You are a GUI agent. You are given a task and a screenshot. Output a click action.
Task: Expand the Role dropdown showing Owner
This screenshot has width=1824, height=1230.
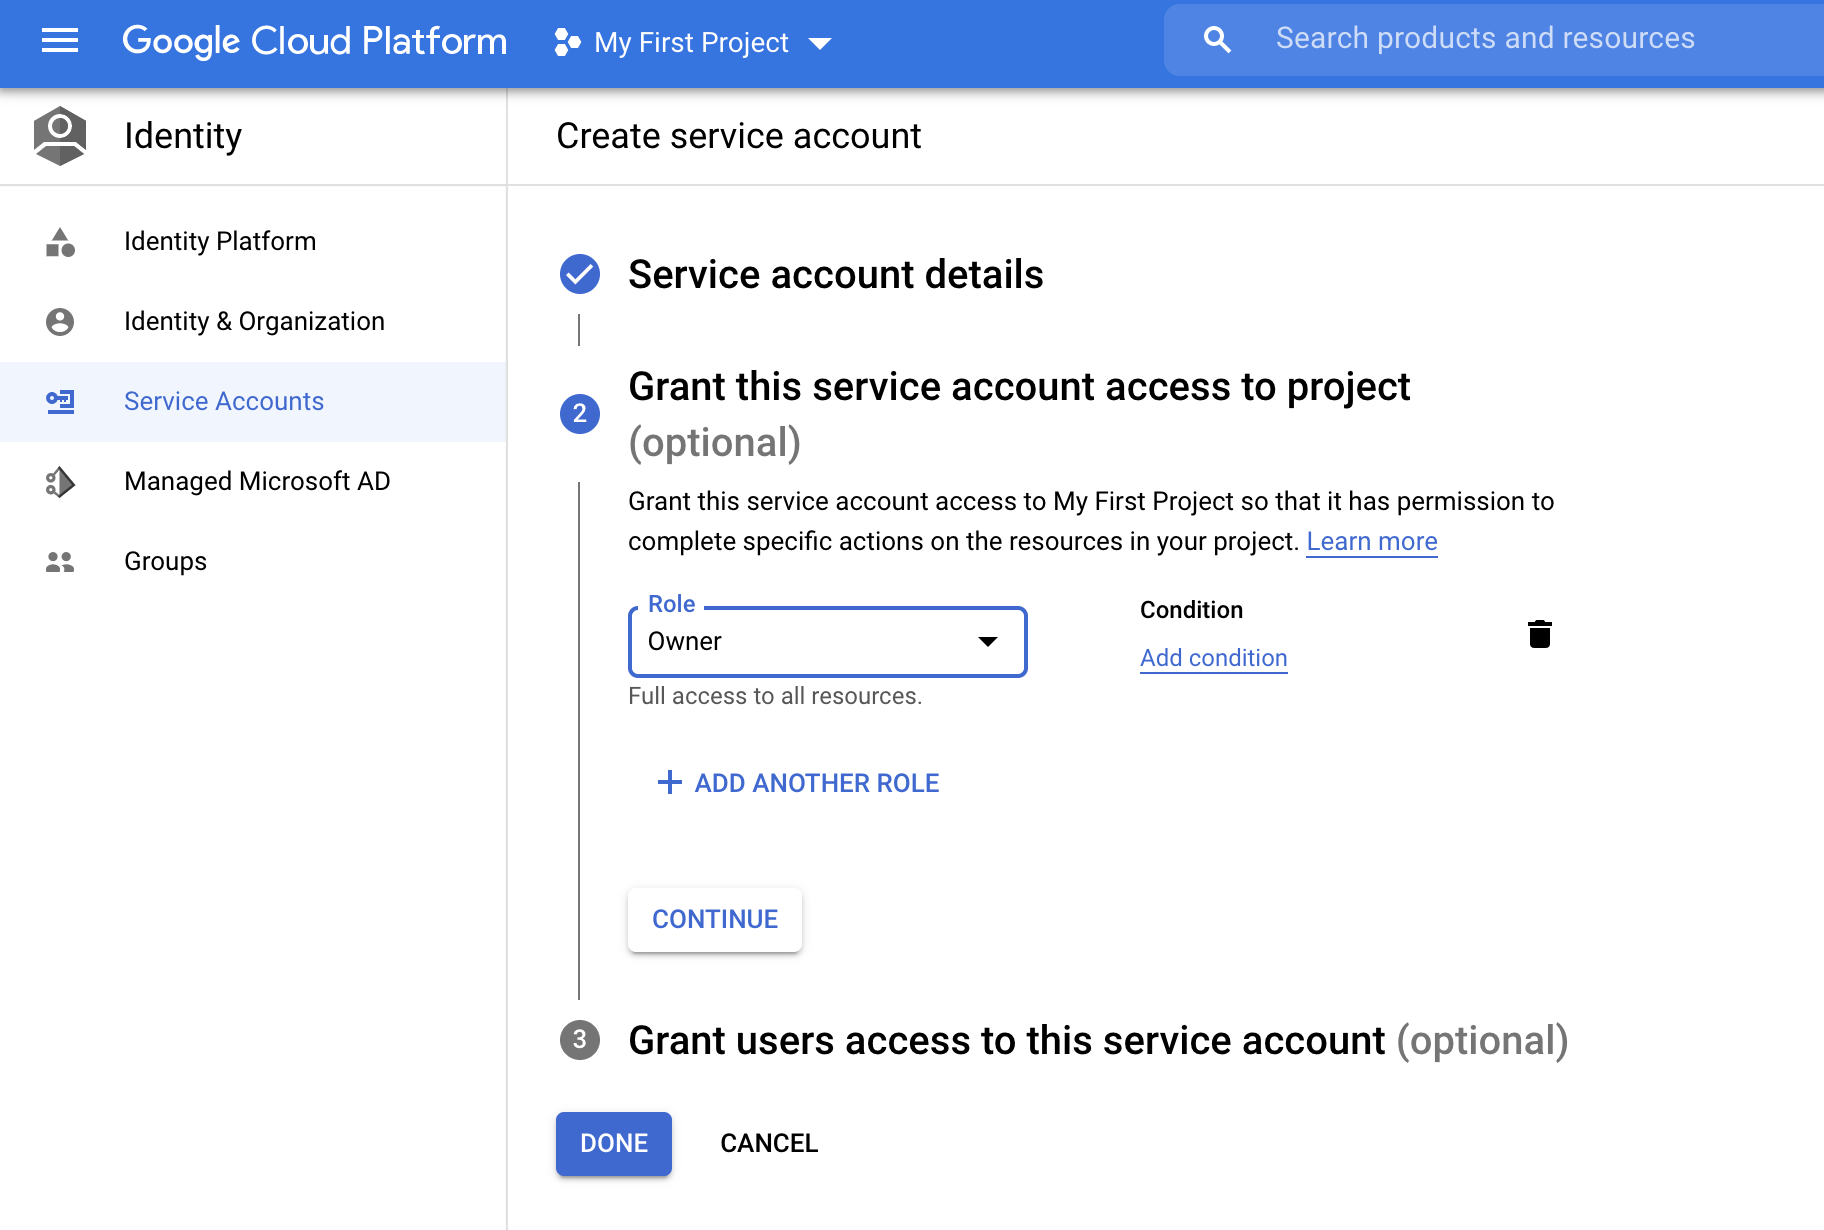[827, 642]
